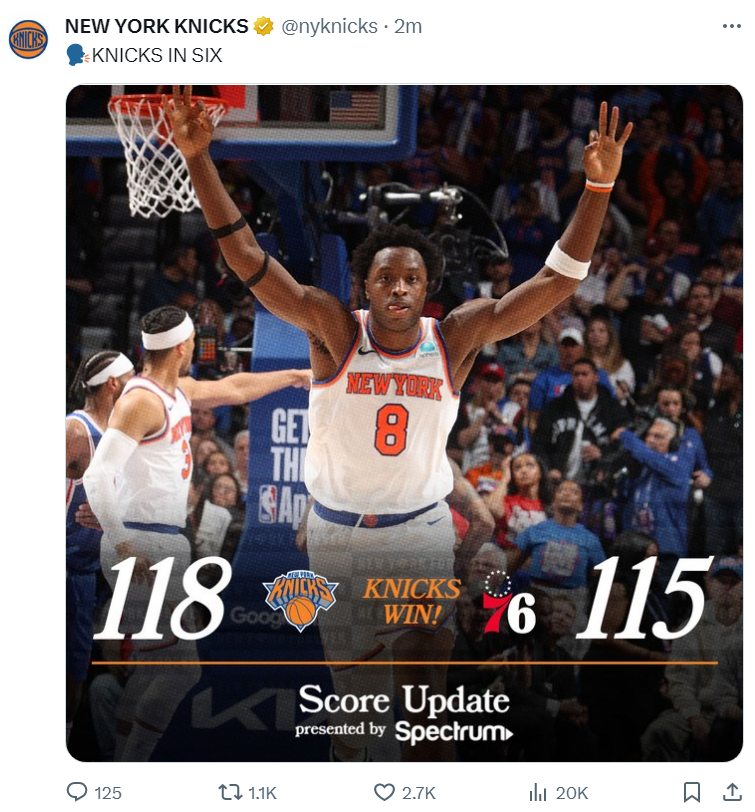Click the NEW YORK KNICKS display name

[156, 26]
